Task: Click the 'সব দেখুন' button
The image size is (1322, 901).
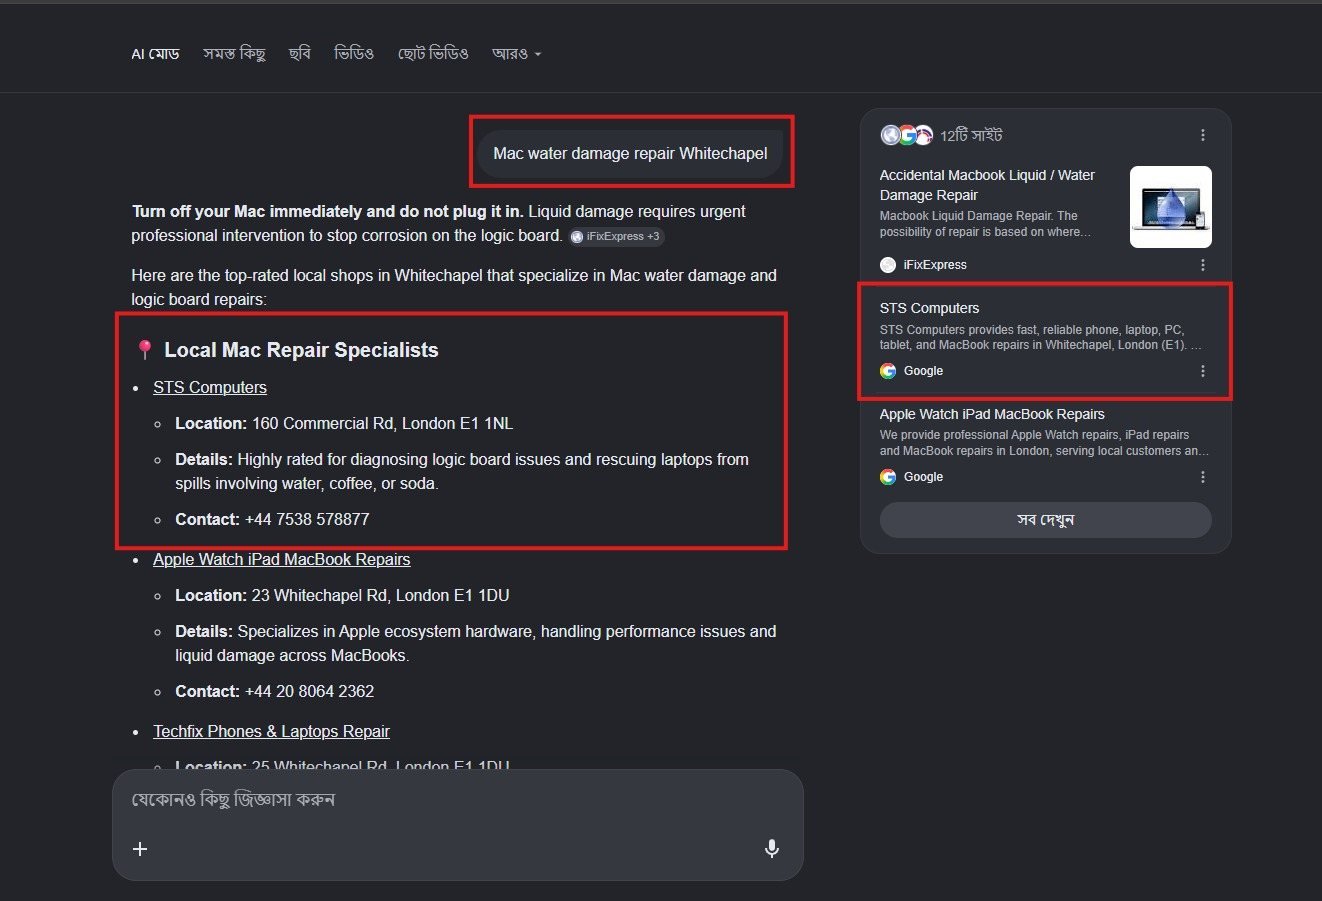Action: coord(1045,520)
